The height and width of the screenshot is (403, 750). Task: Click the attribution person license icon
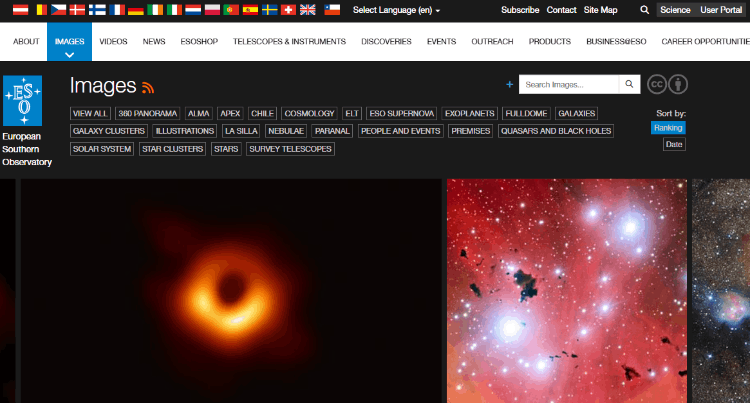point(678,85)
